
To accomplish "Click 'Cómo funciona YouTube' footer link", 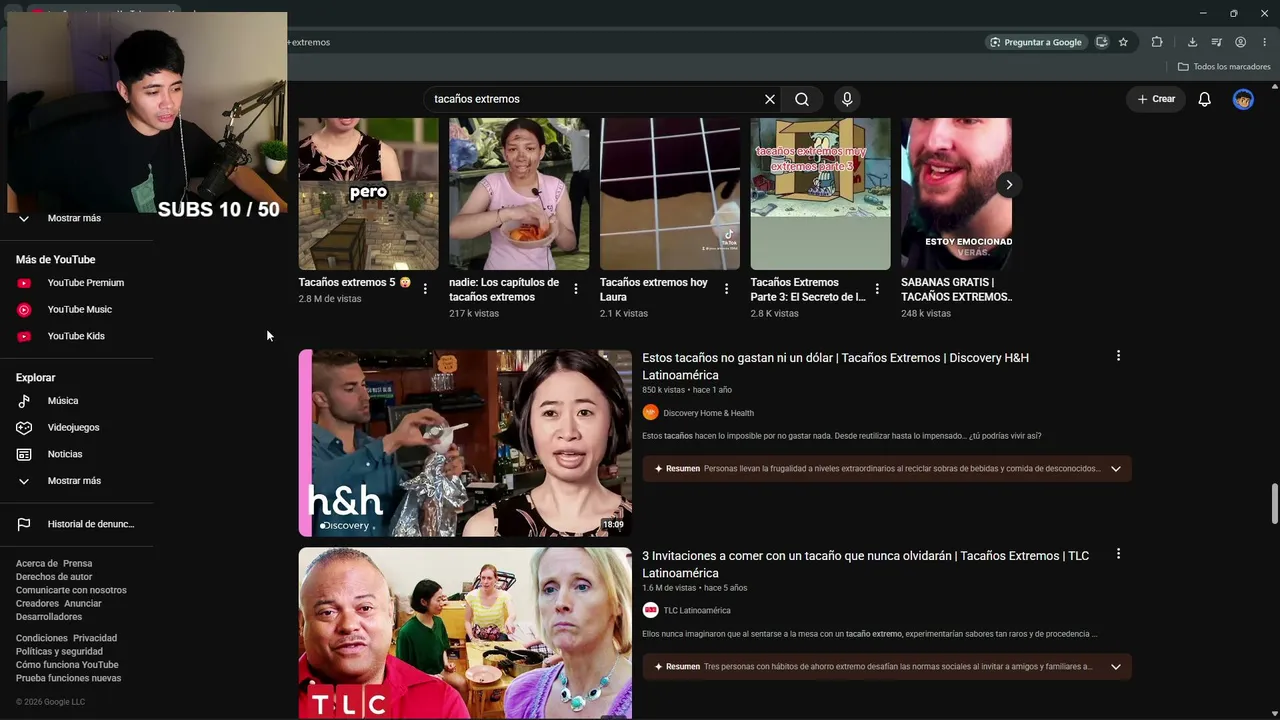I will point(67,665).
